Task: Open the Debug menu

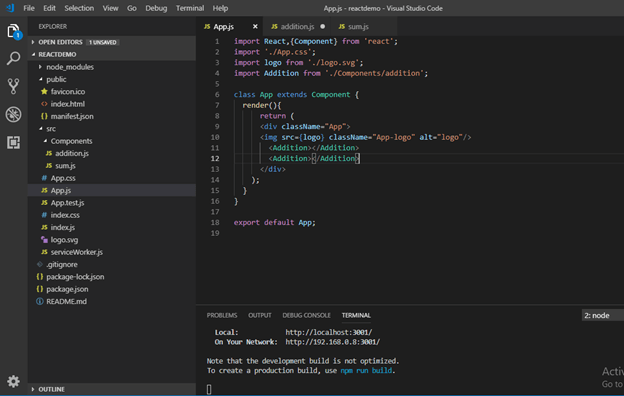Action: pyautogui.click(x=156, y=8)
